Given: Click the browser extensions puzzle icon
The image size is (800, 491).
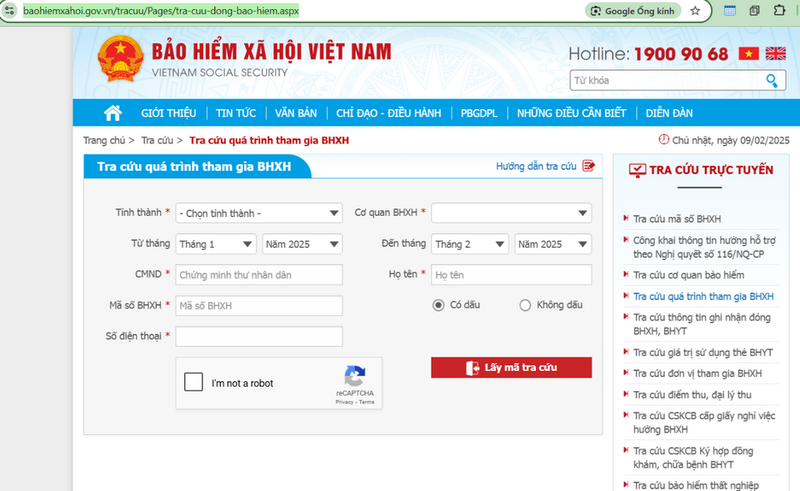Looking at the screenshot, I should (x=779, y=10).
